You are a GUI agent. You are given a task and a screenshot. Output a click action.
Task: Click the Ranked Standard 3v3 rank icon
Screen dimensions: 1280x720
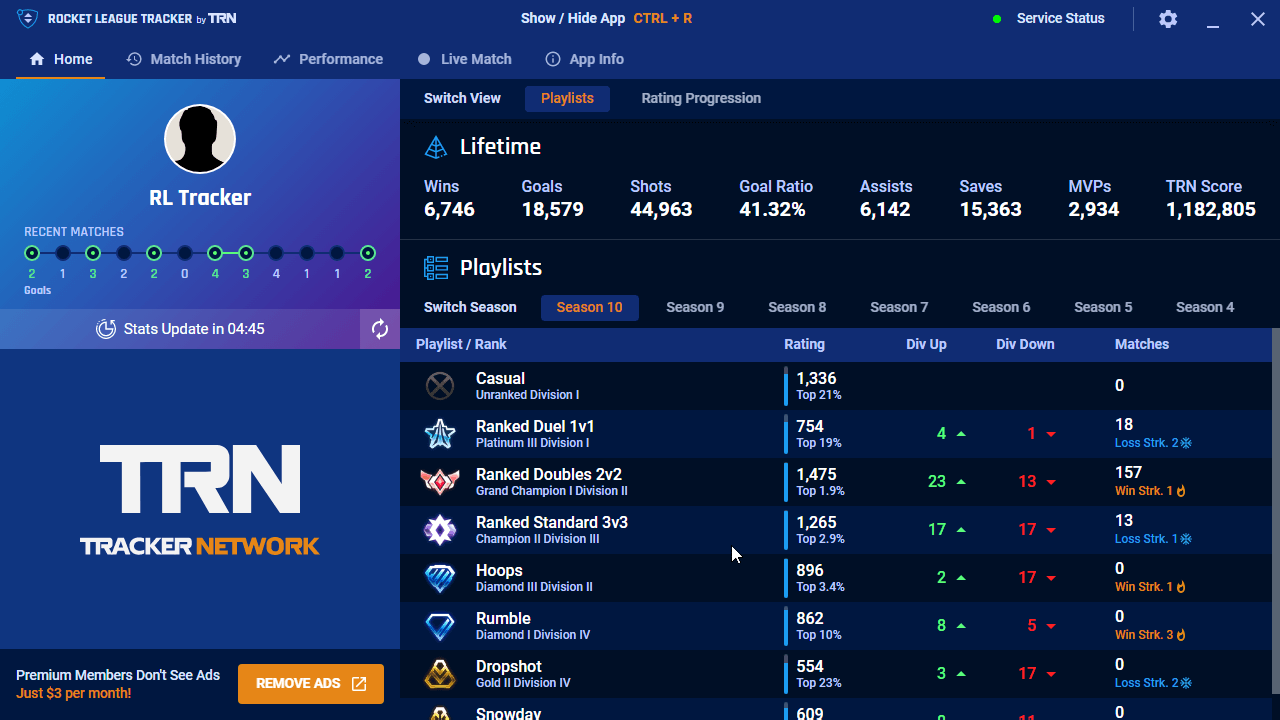click(440, 530)
